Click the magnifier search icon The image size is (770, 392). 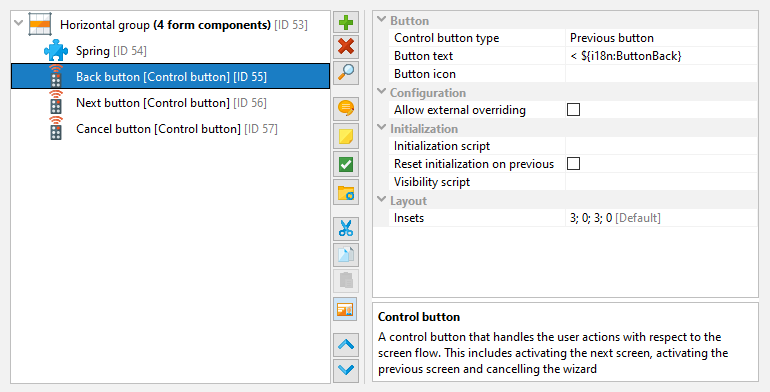[346, 72]
